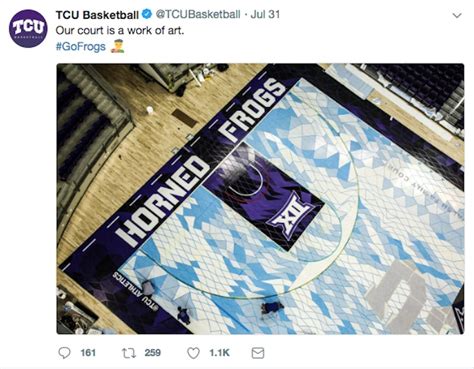View the 161 replies count
This screenshot has height=369, width=474.
[x=88, y=353]
